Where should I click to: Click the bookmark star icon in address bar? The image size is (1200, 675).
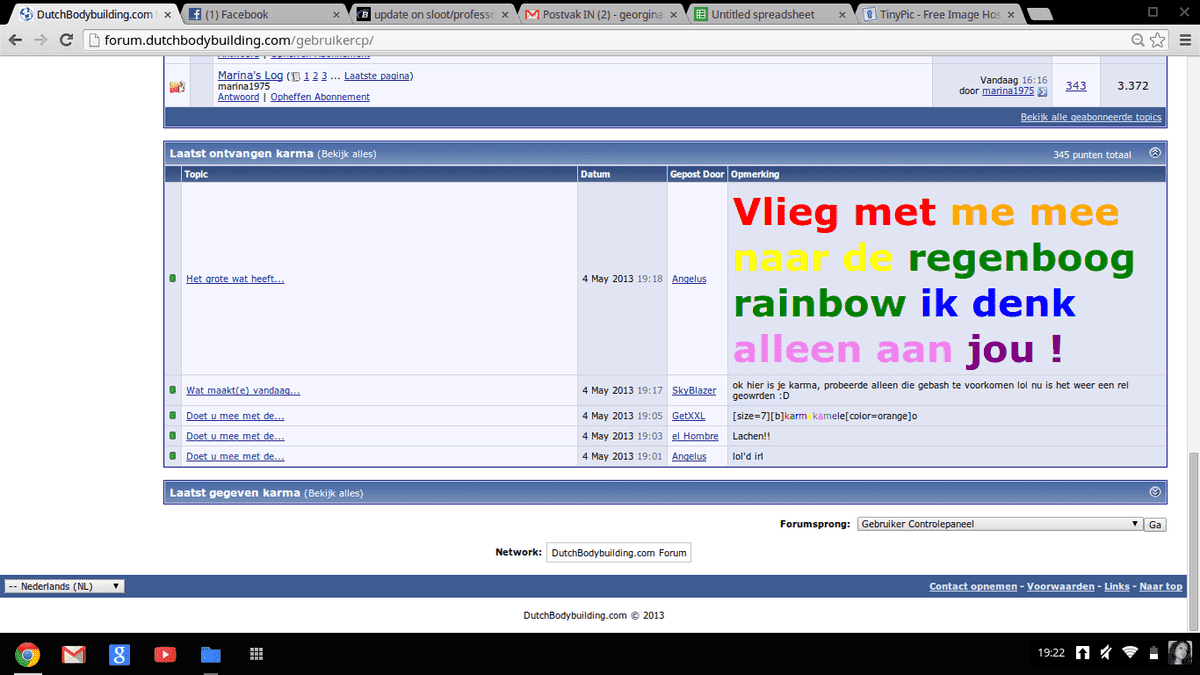[x=1158, y=40]
